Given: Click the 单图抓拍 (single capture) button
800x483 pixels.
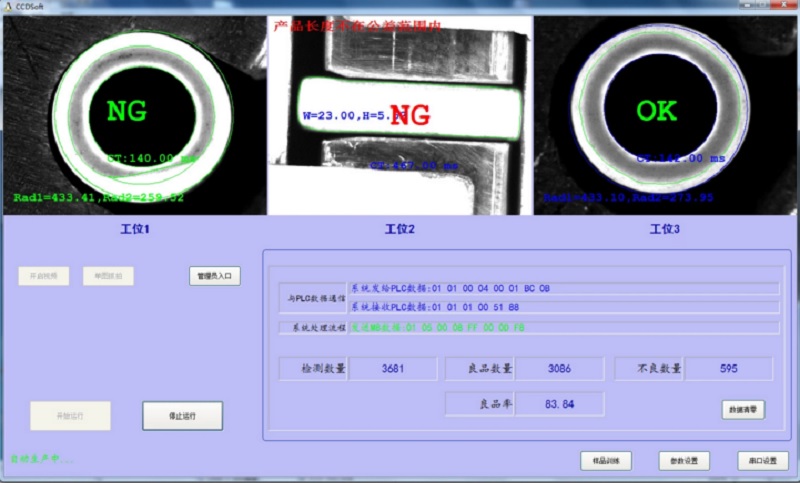Looking at the screenshot, I should pyautogui.click(x=108, y=276).
